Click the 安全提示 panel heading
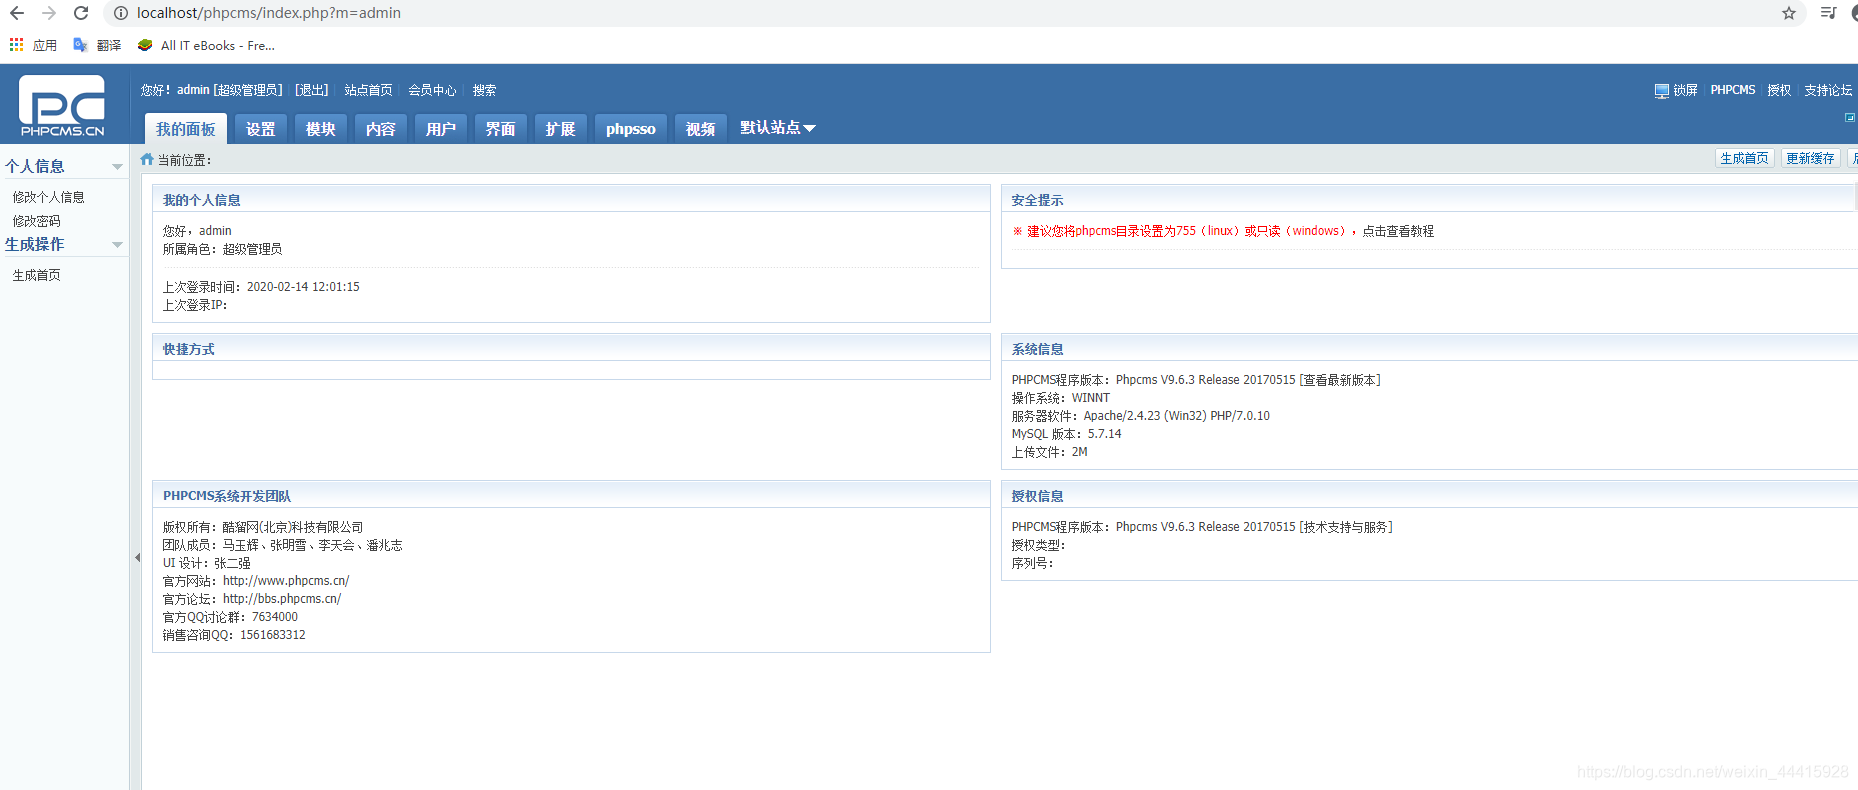 click(1037, 200)
